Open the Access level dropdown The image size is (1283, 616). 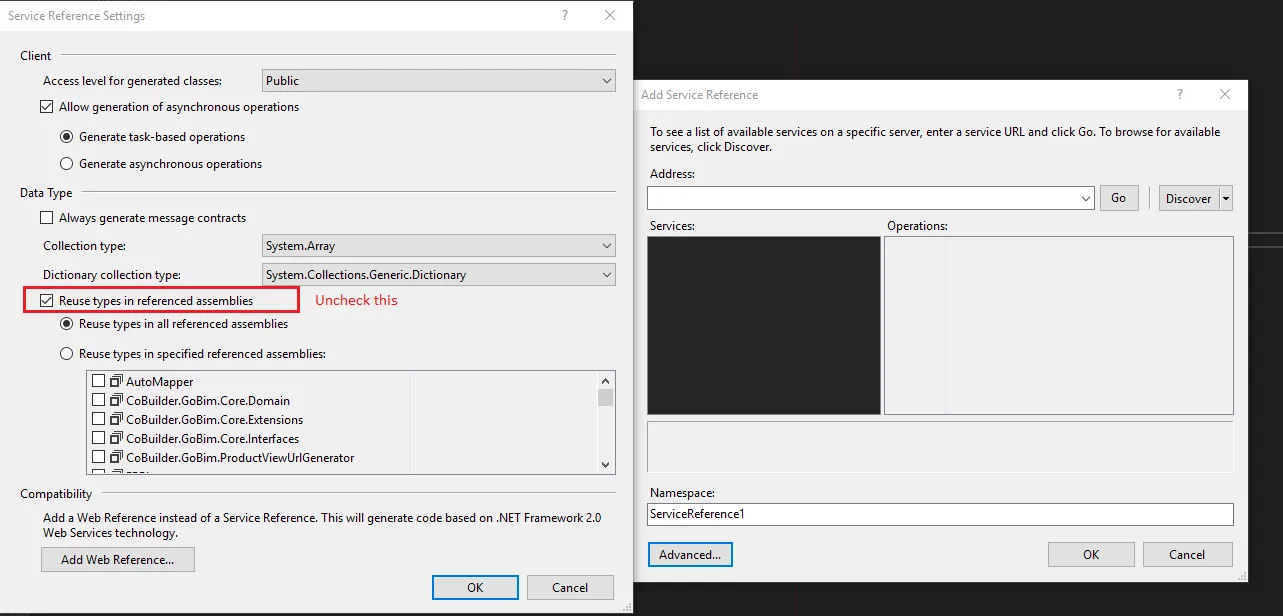pos(439,81)
